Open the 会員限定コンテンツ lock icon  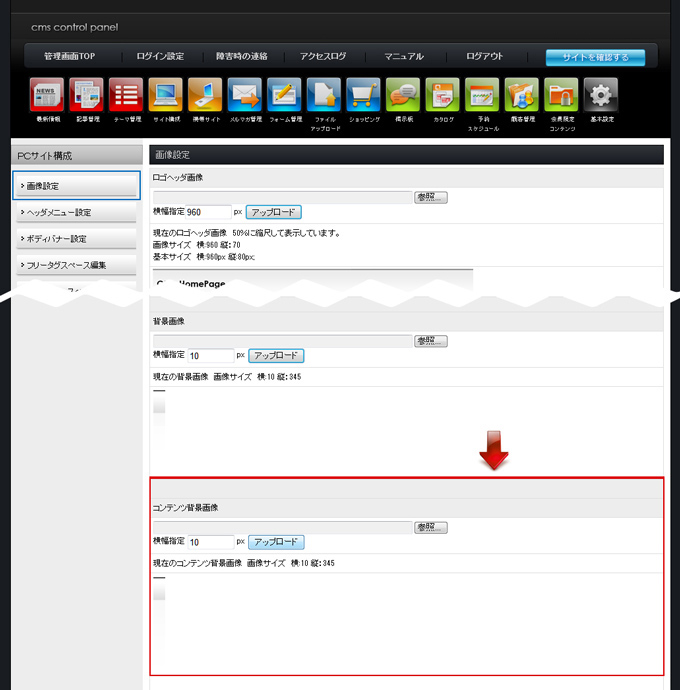pyautogui.click(x=562, y=95)
